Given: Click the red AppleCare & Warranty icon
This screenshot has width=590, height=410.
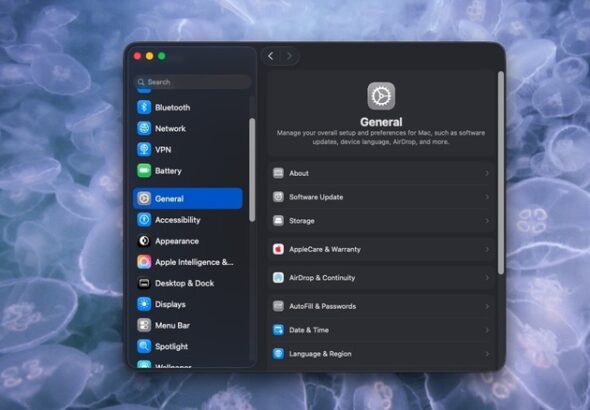Looking at the screenshot, I should point(278,249).
